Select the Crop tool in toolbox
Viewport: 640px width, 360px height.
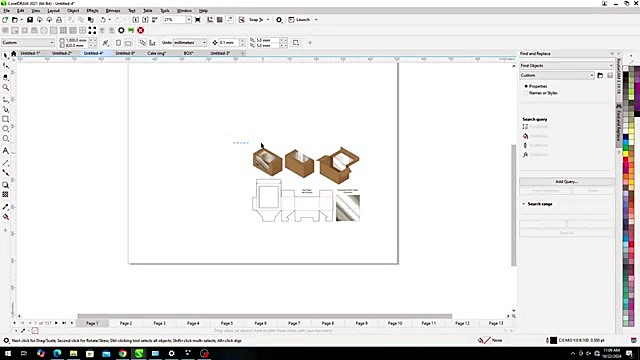pos(5,77)
